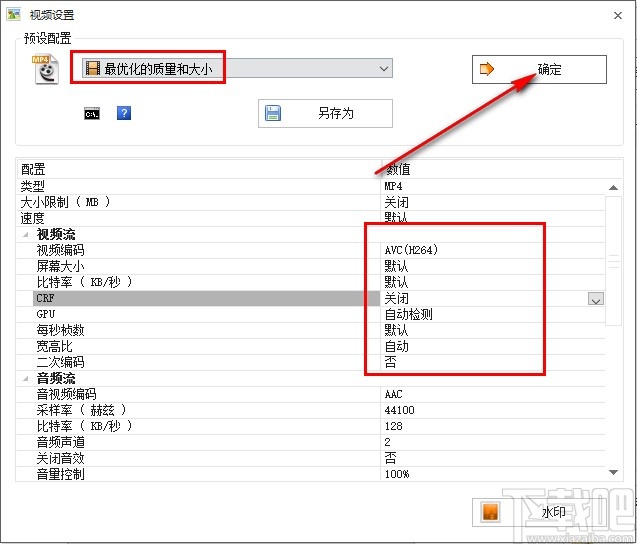Click the vertical scrollbar thumb of settings list
The height and width of the screenshot is (544, 637).
coord(613,261)
